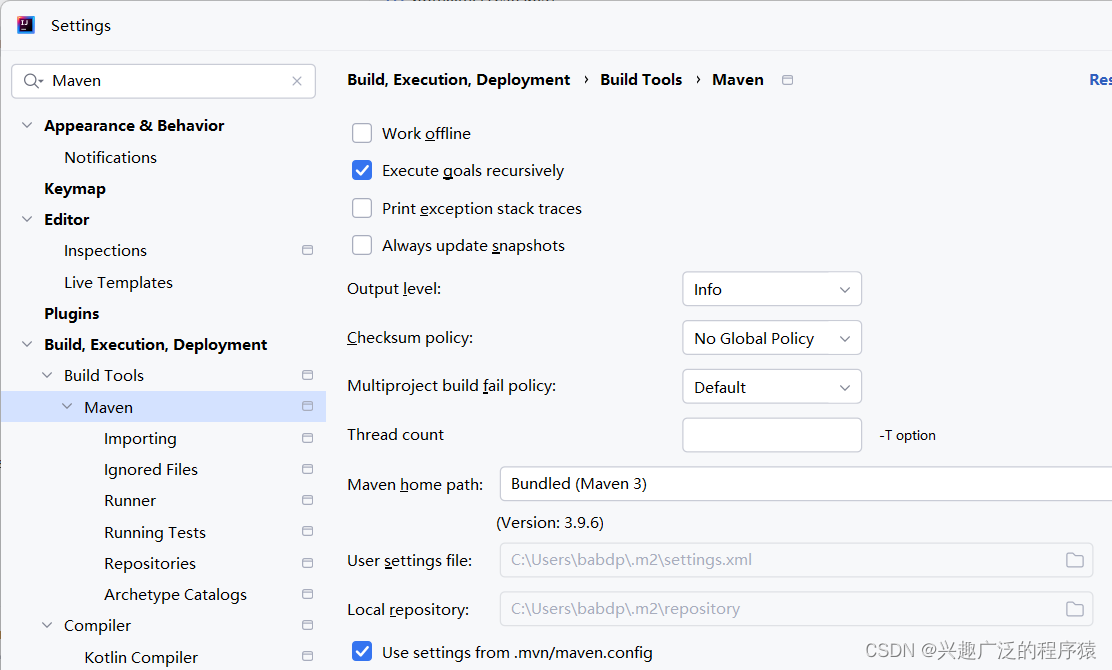The width and height of the screenshot is (1112, 670).
Task: Click Build Tools breadcrumb link
Action: [x=641, y=80]
